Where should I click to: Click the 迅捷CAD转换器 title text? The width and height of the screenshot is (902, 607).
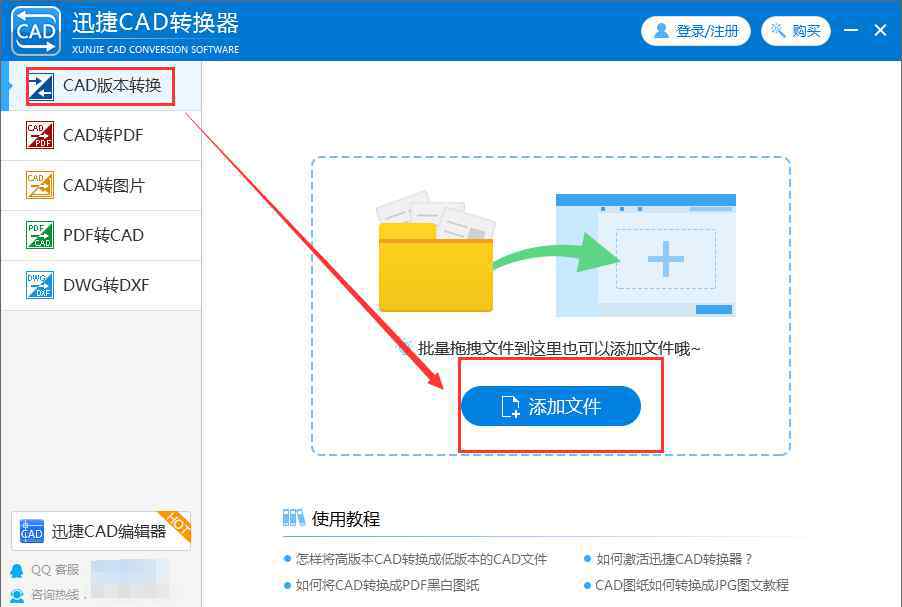tap(155, 23)
